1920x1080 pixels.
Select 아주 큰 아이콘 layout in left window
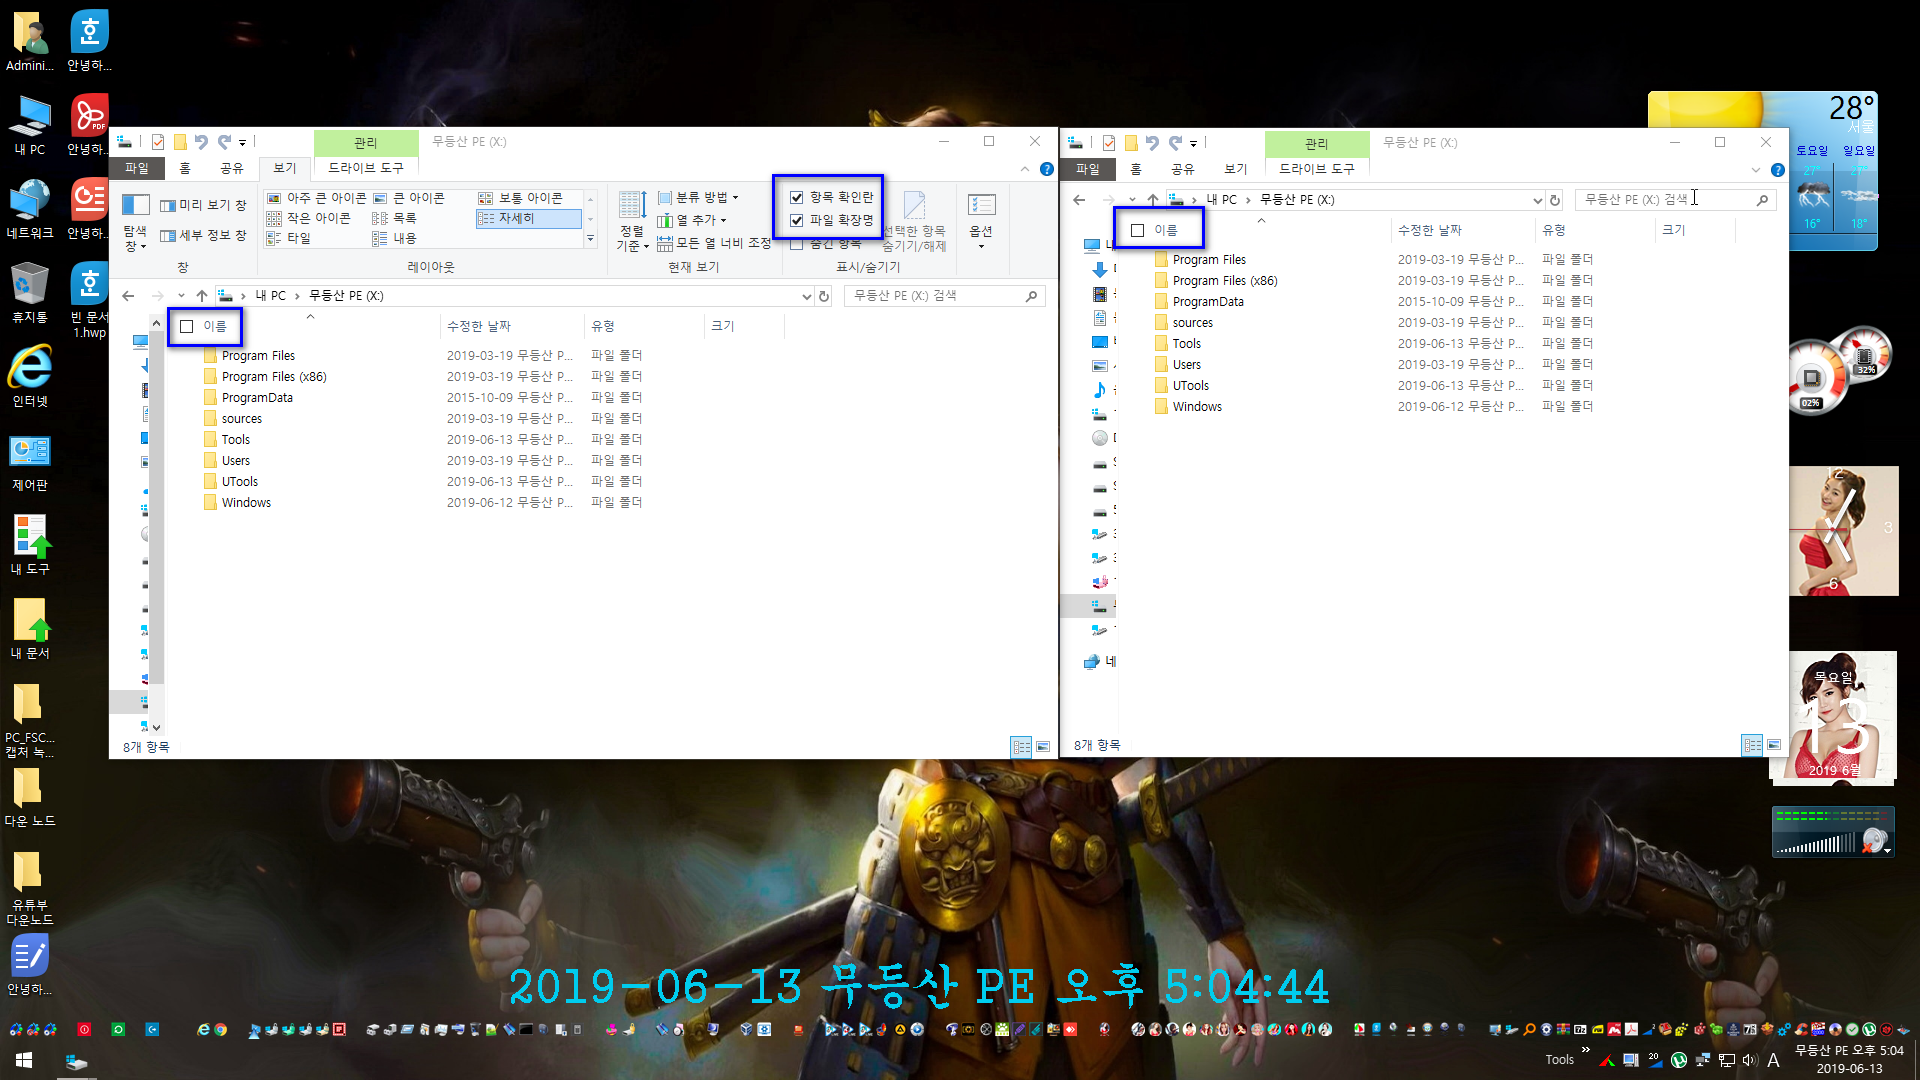(317, 198)
